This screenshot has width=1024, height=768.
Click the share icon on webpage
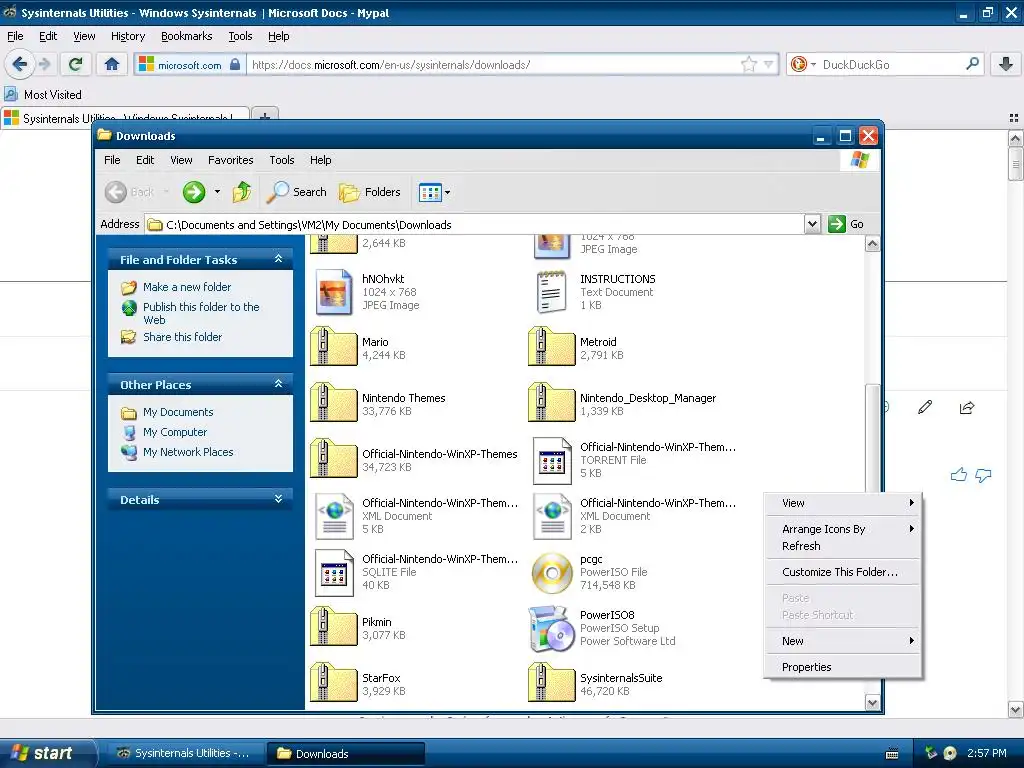pyautogui.click(x=967, y=408)
